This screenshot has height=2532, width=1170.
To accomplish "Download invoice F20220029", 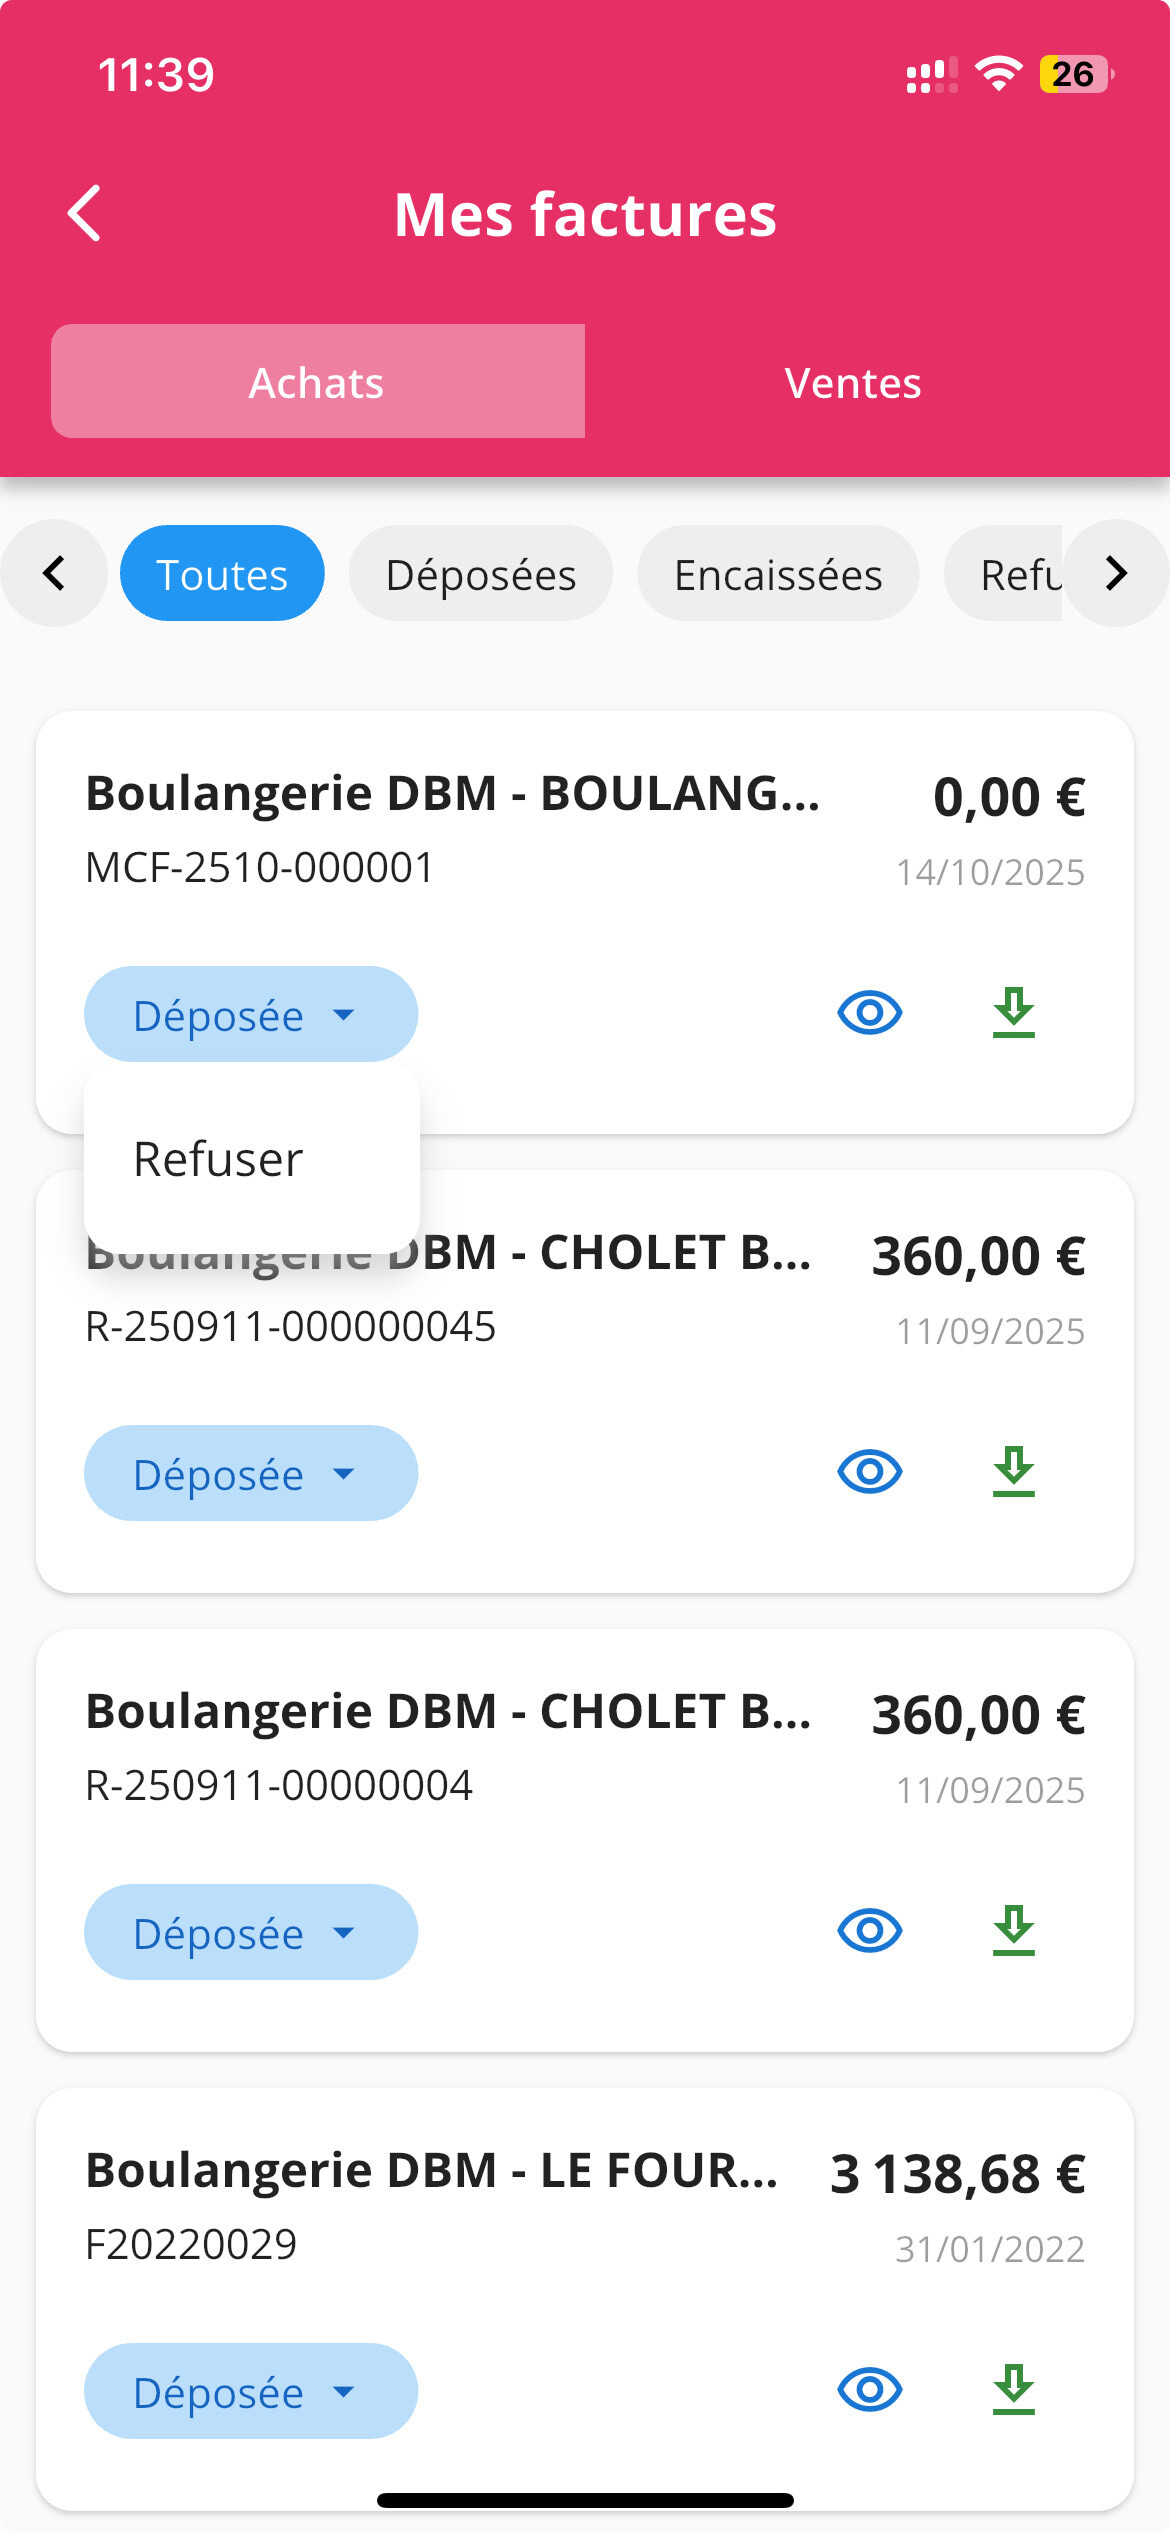I will (1013, 2390).
